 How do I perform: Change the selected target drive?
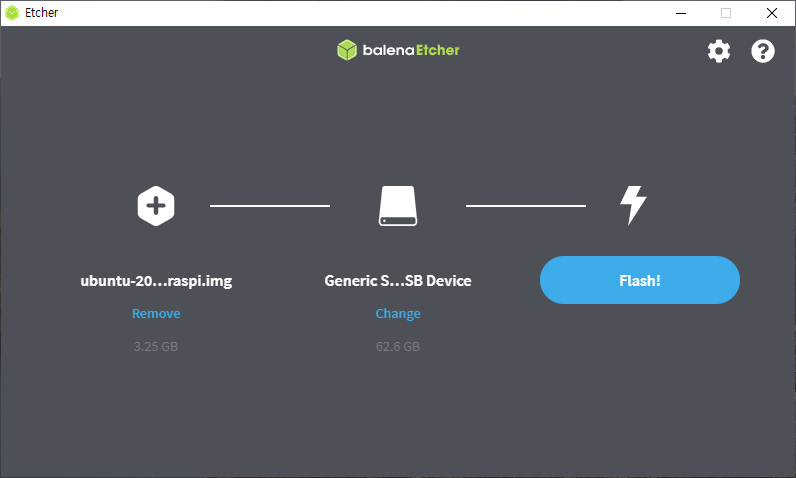[398, 314]
